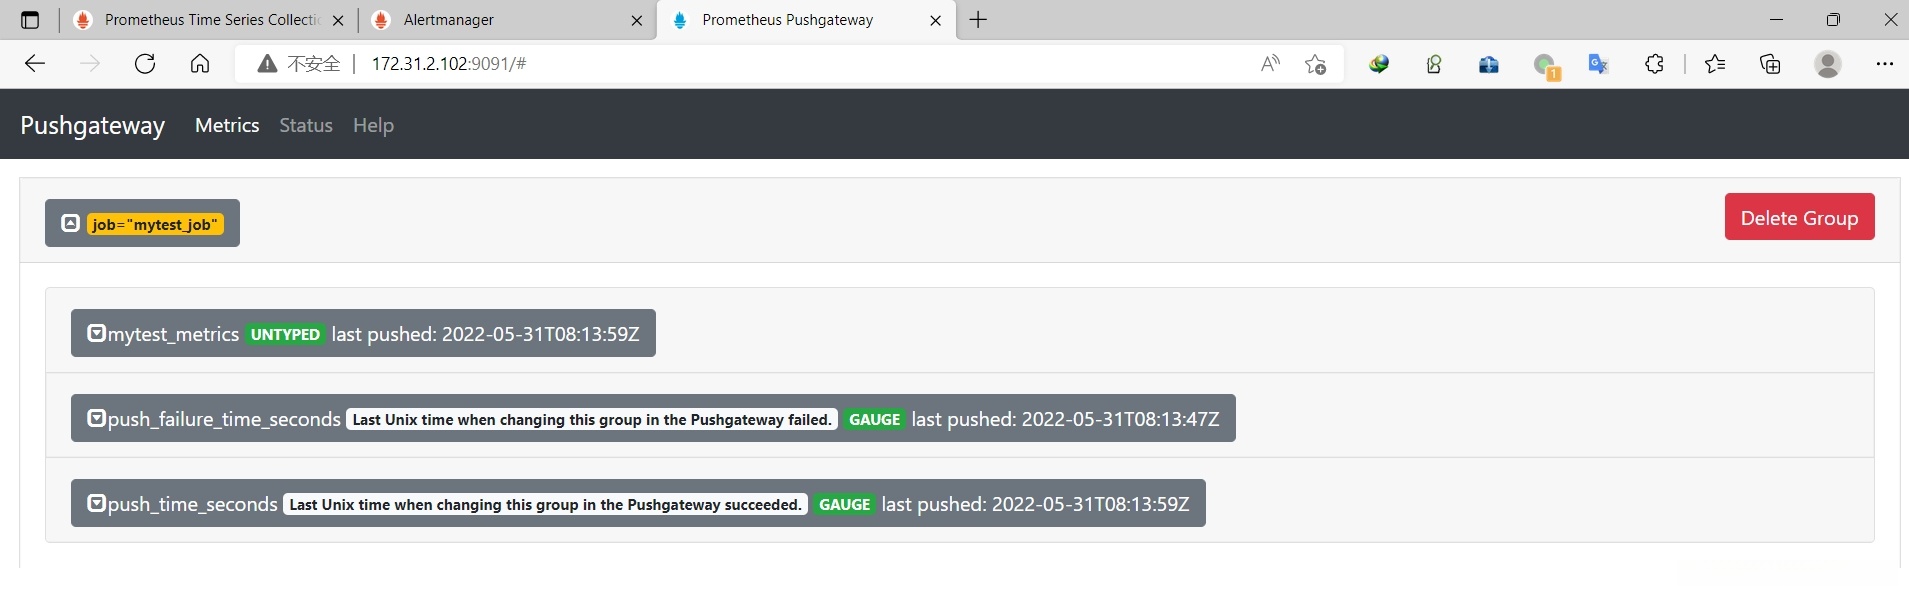
Task: Click the GAUGE badge on push_failure_time_seconds
Action: pyautogui.click(x=875, y=419)
